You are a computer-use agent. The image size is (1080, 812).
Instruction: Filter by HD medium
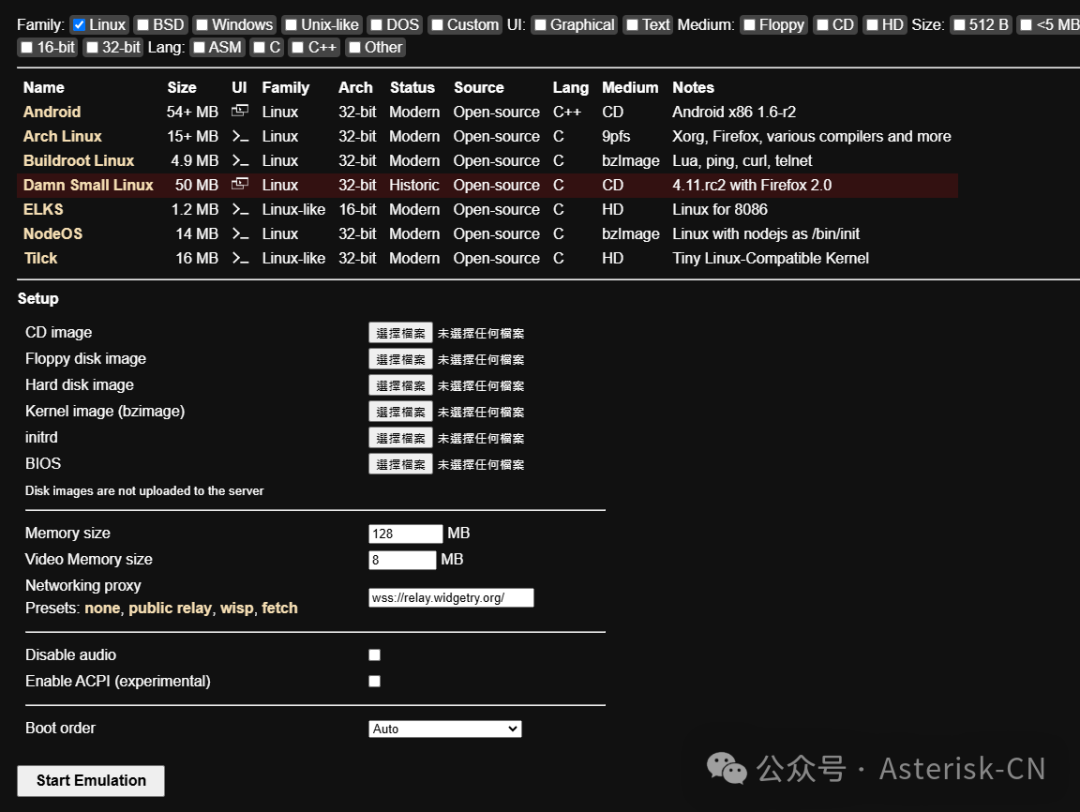(872, 25)
